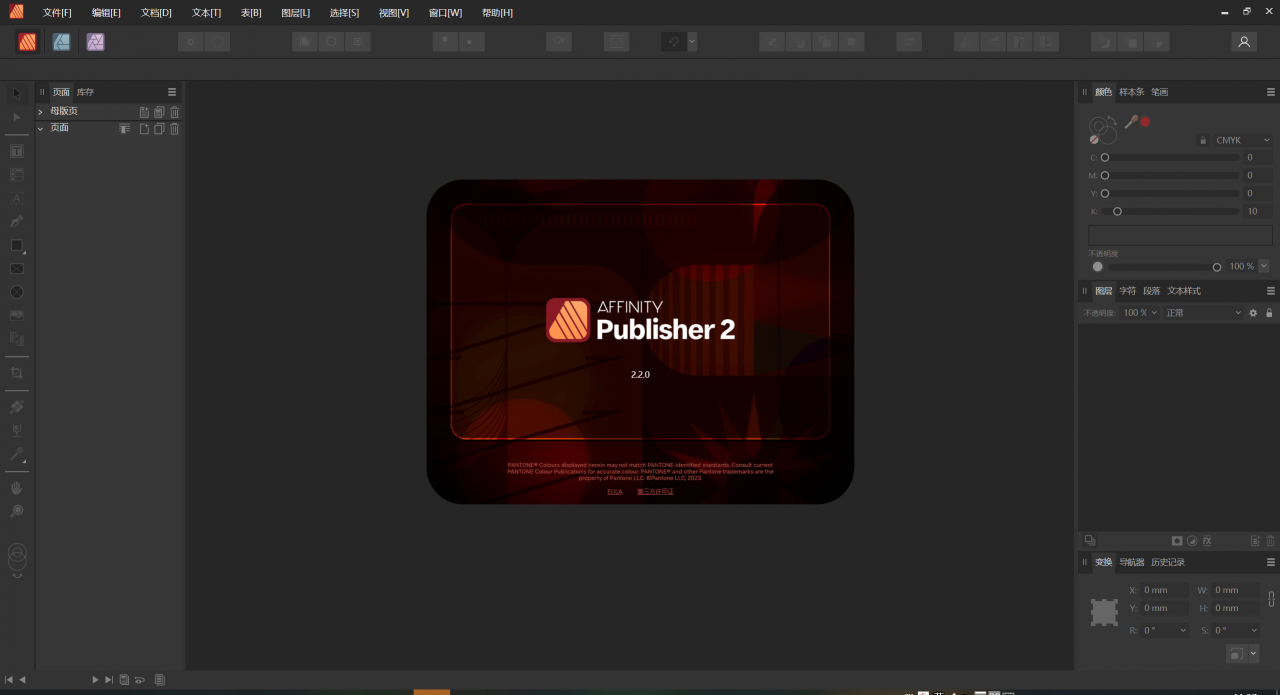Open the Layers panel settings gear

(1253, 312)
